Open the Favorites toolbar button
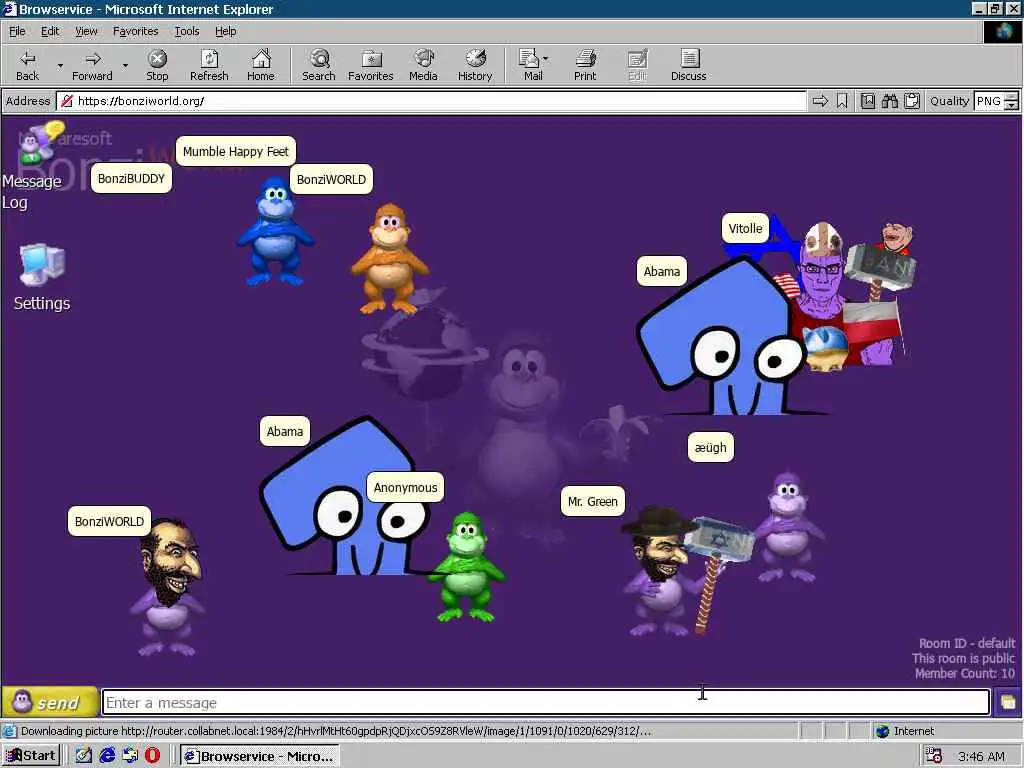1024x768 pixels. (x=371, y=65)
